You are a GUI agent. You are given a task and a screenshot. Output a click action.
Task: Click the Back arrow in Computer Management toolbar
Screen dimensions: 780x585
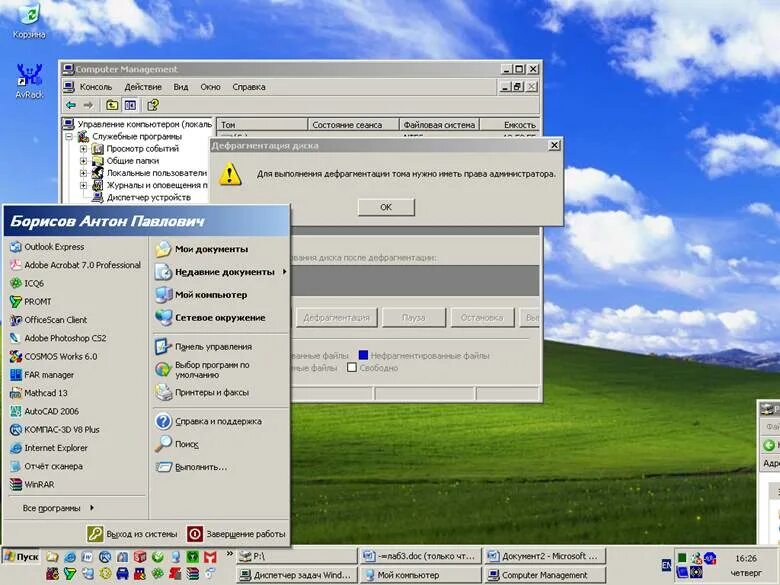click(71, 105)
